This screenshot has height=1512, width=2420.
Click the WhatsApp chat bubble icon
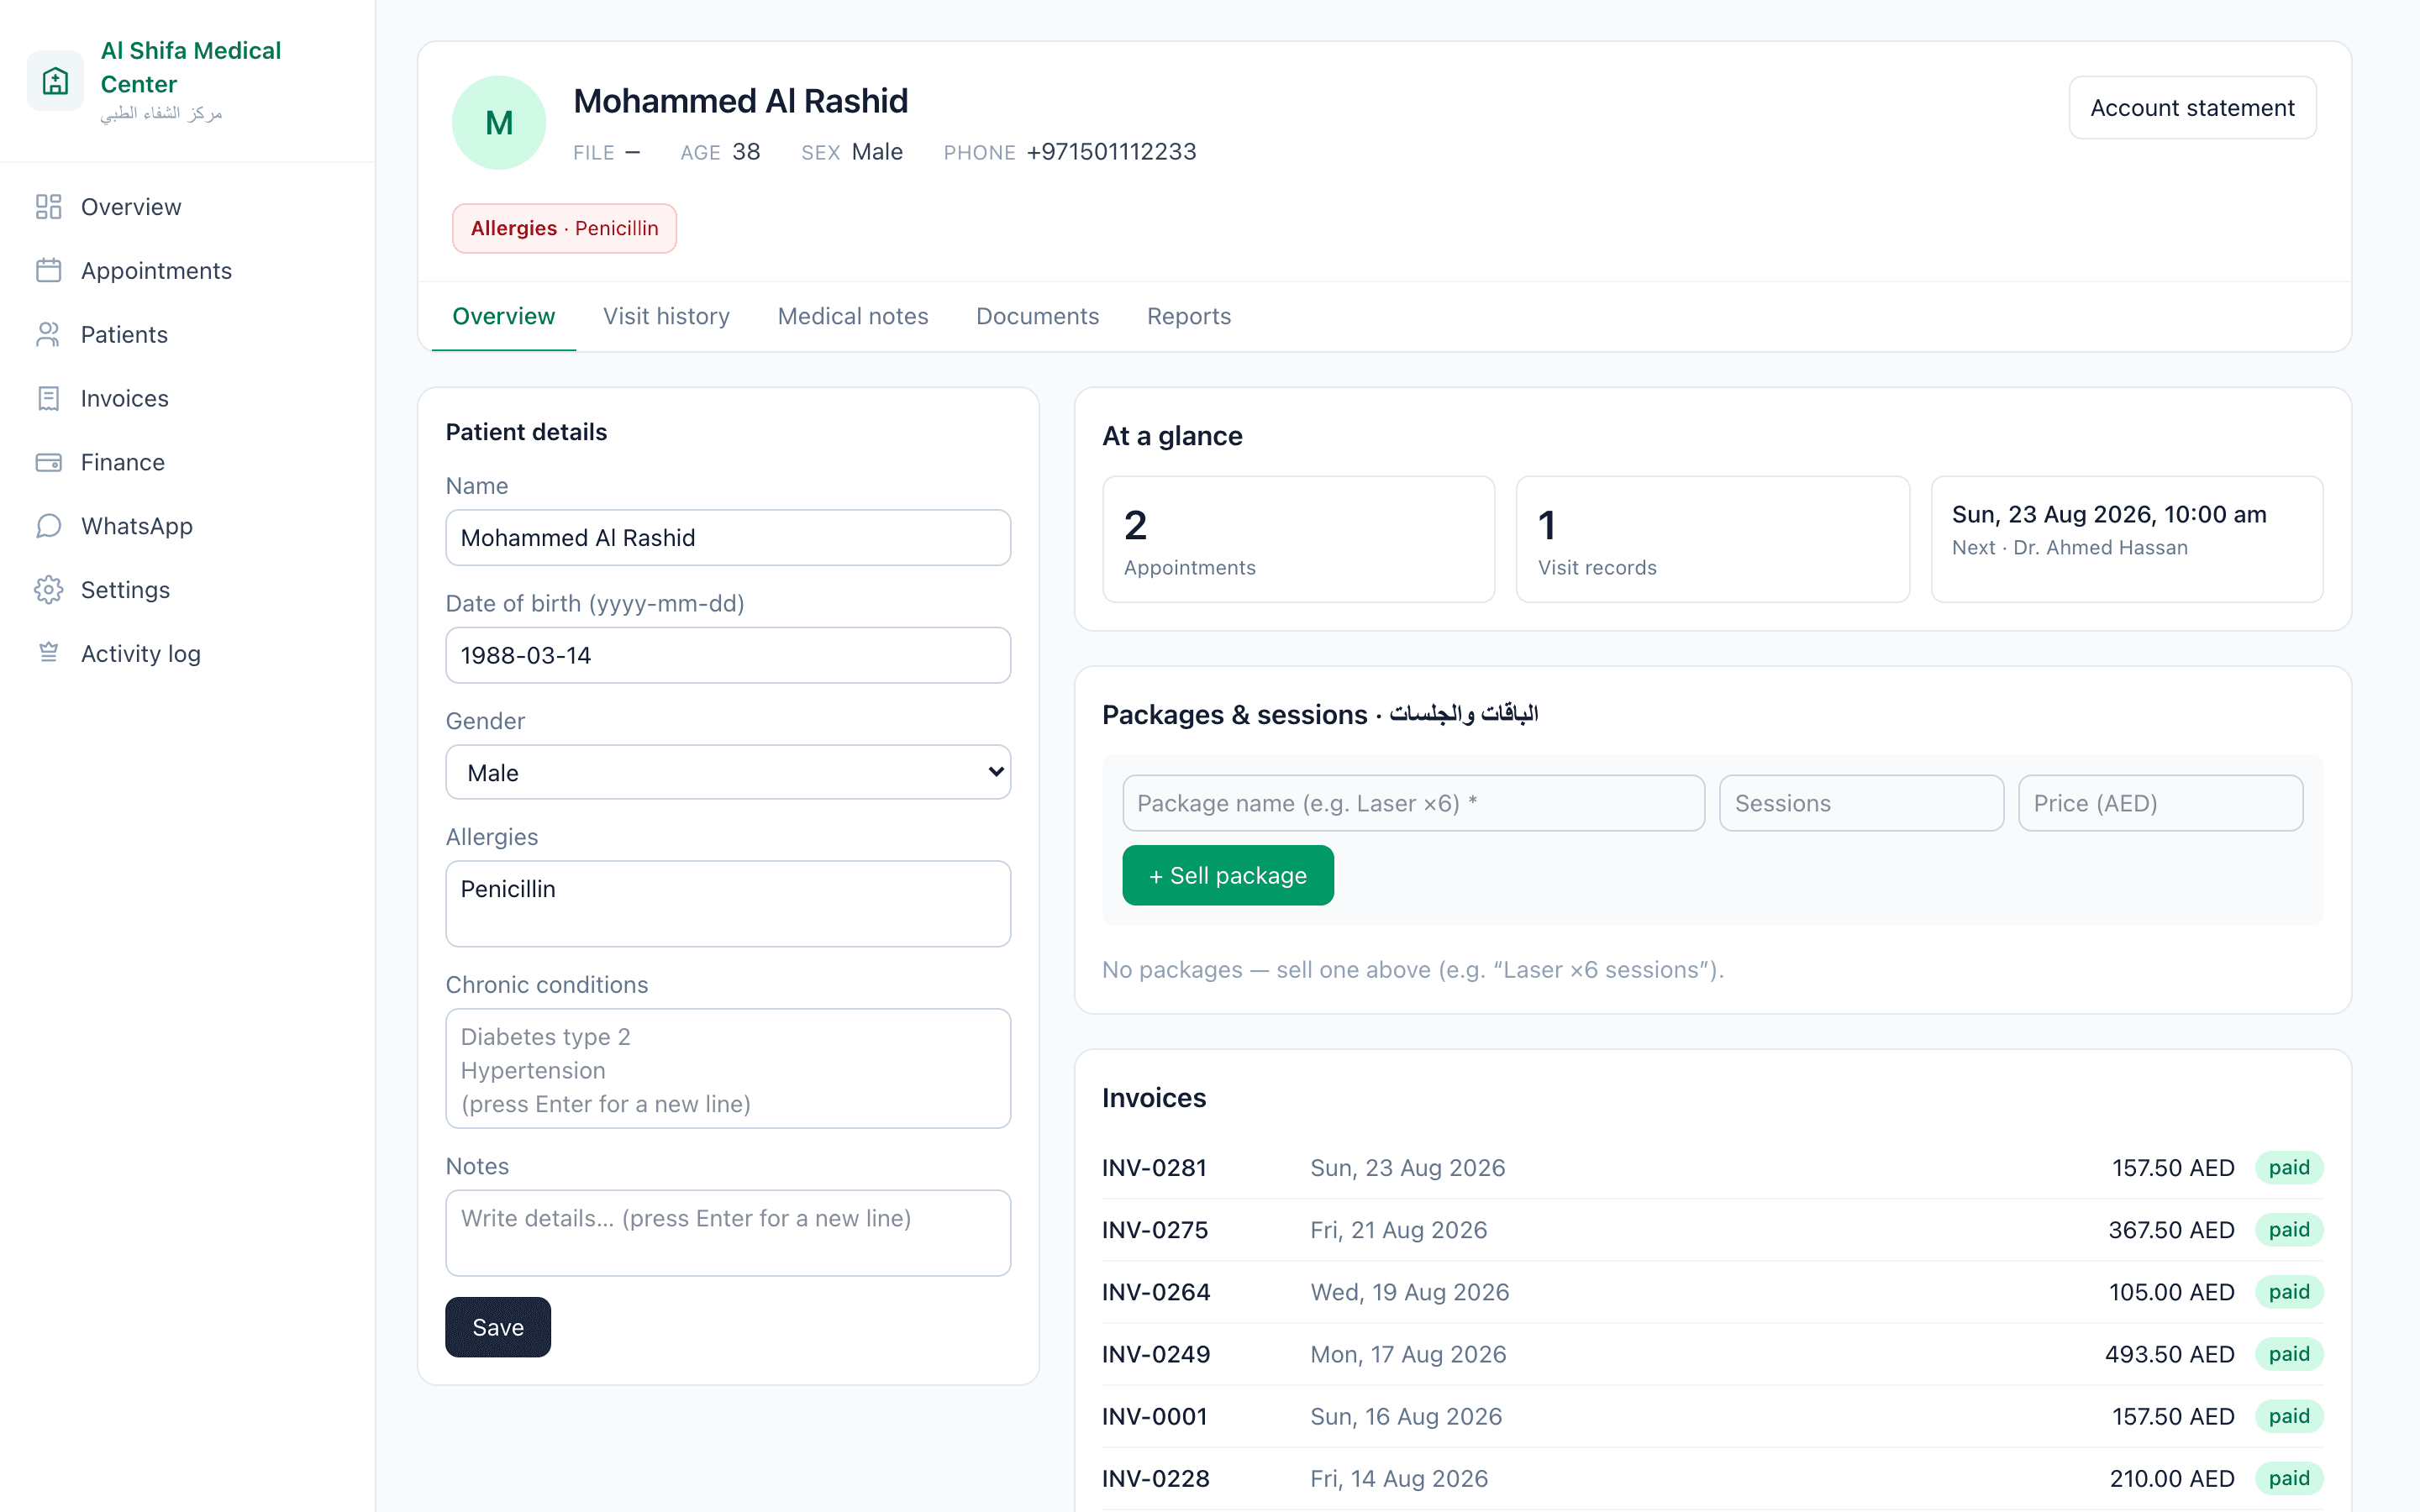pyautogui.click(x=48, y=526)
